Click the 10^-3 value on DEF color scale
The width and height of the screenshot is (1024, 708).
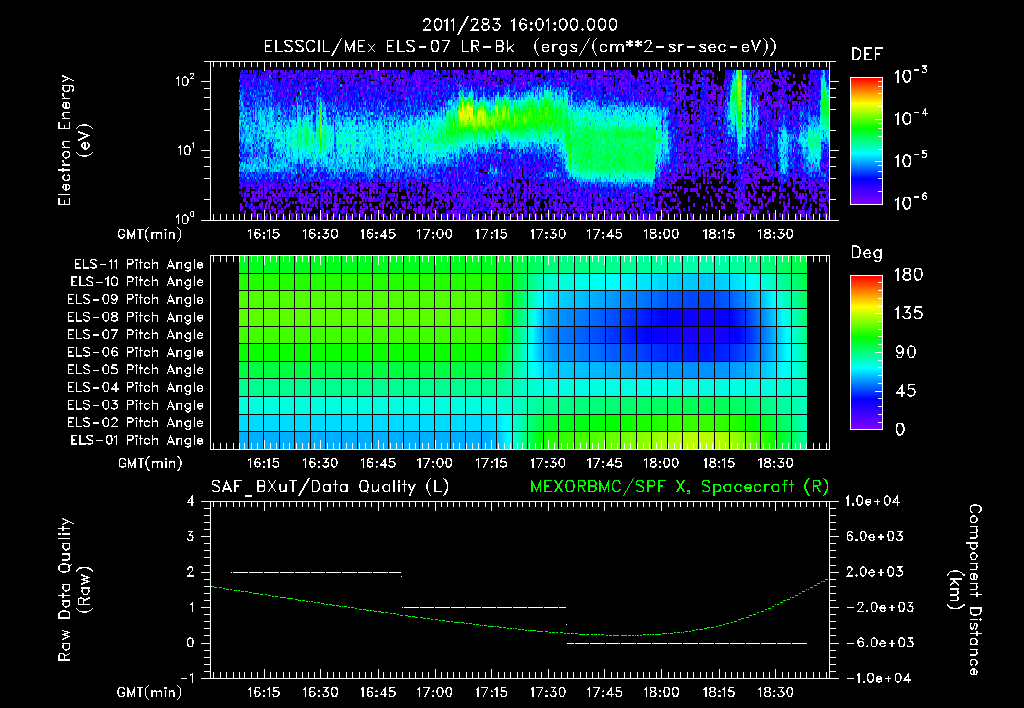coord(910,76)
